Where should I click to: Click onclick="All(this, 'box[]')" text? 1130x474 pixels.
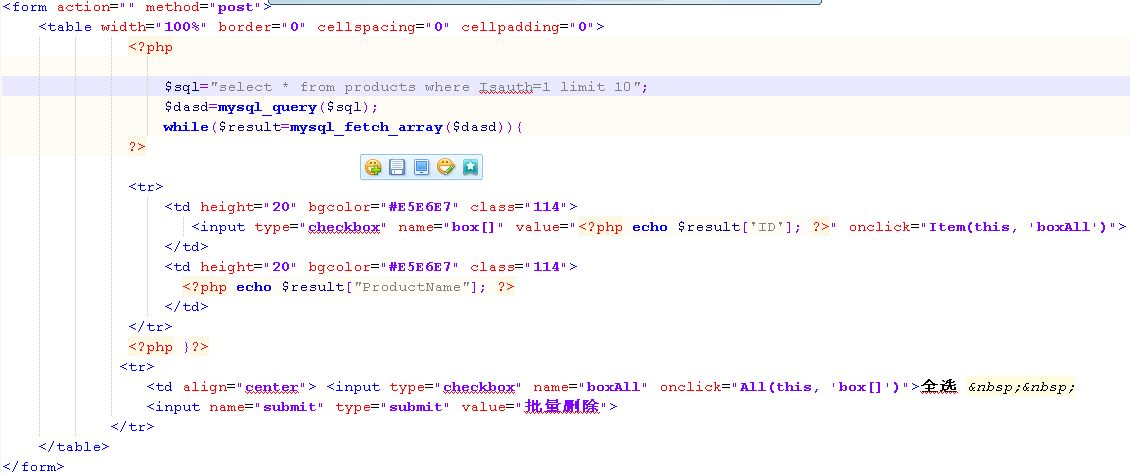pyautogui.click(x=786, y=388)
